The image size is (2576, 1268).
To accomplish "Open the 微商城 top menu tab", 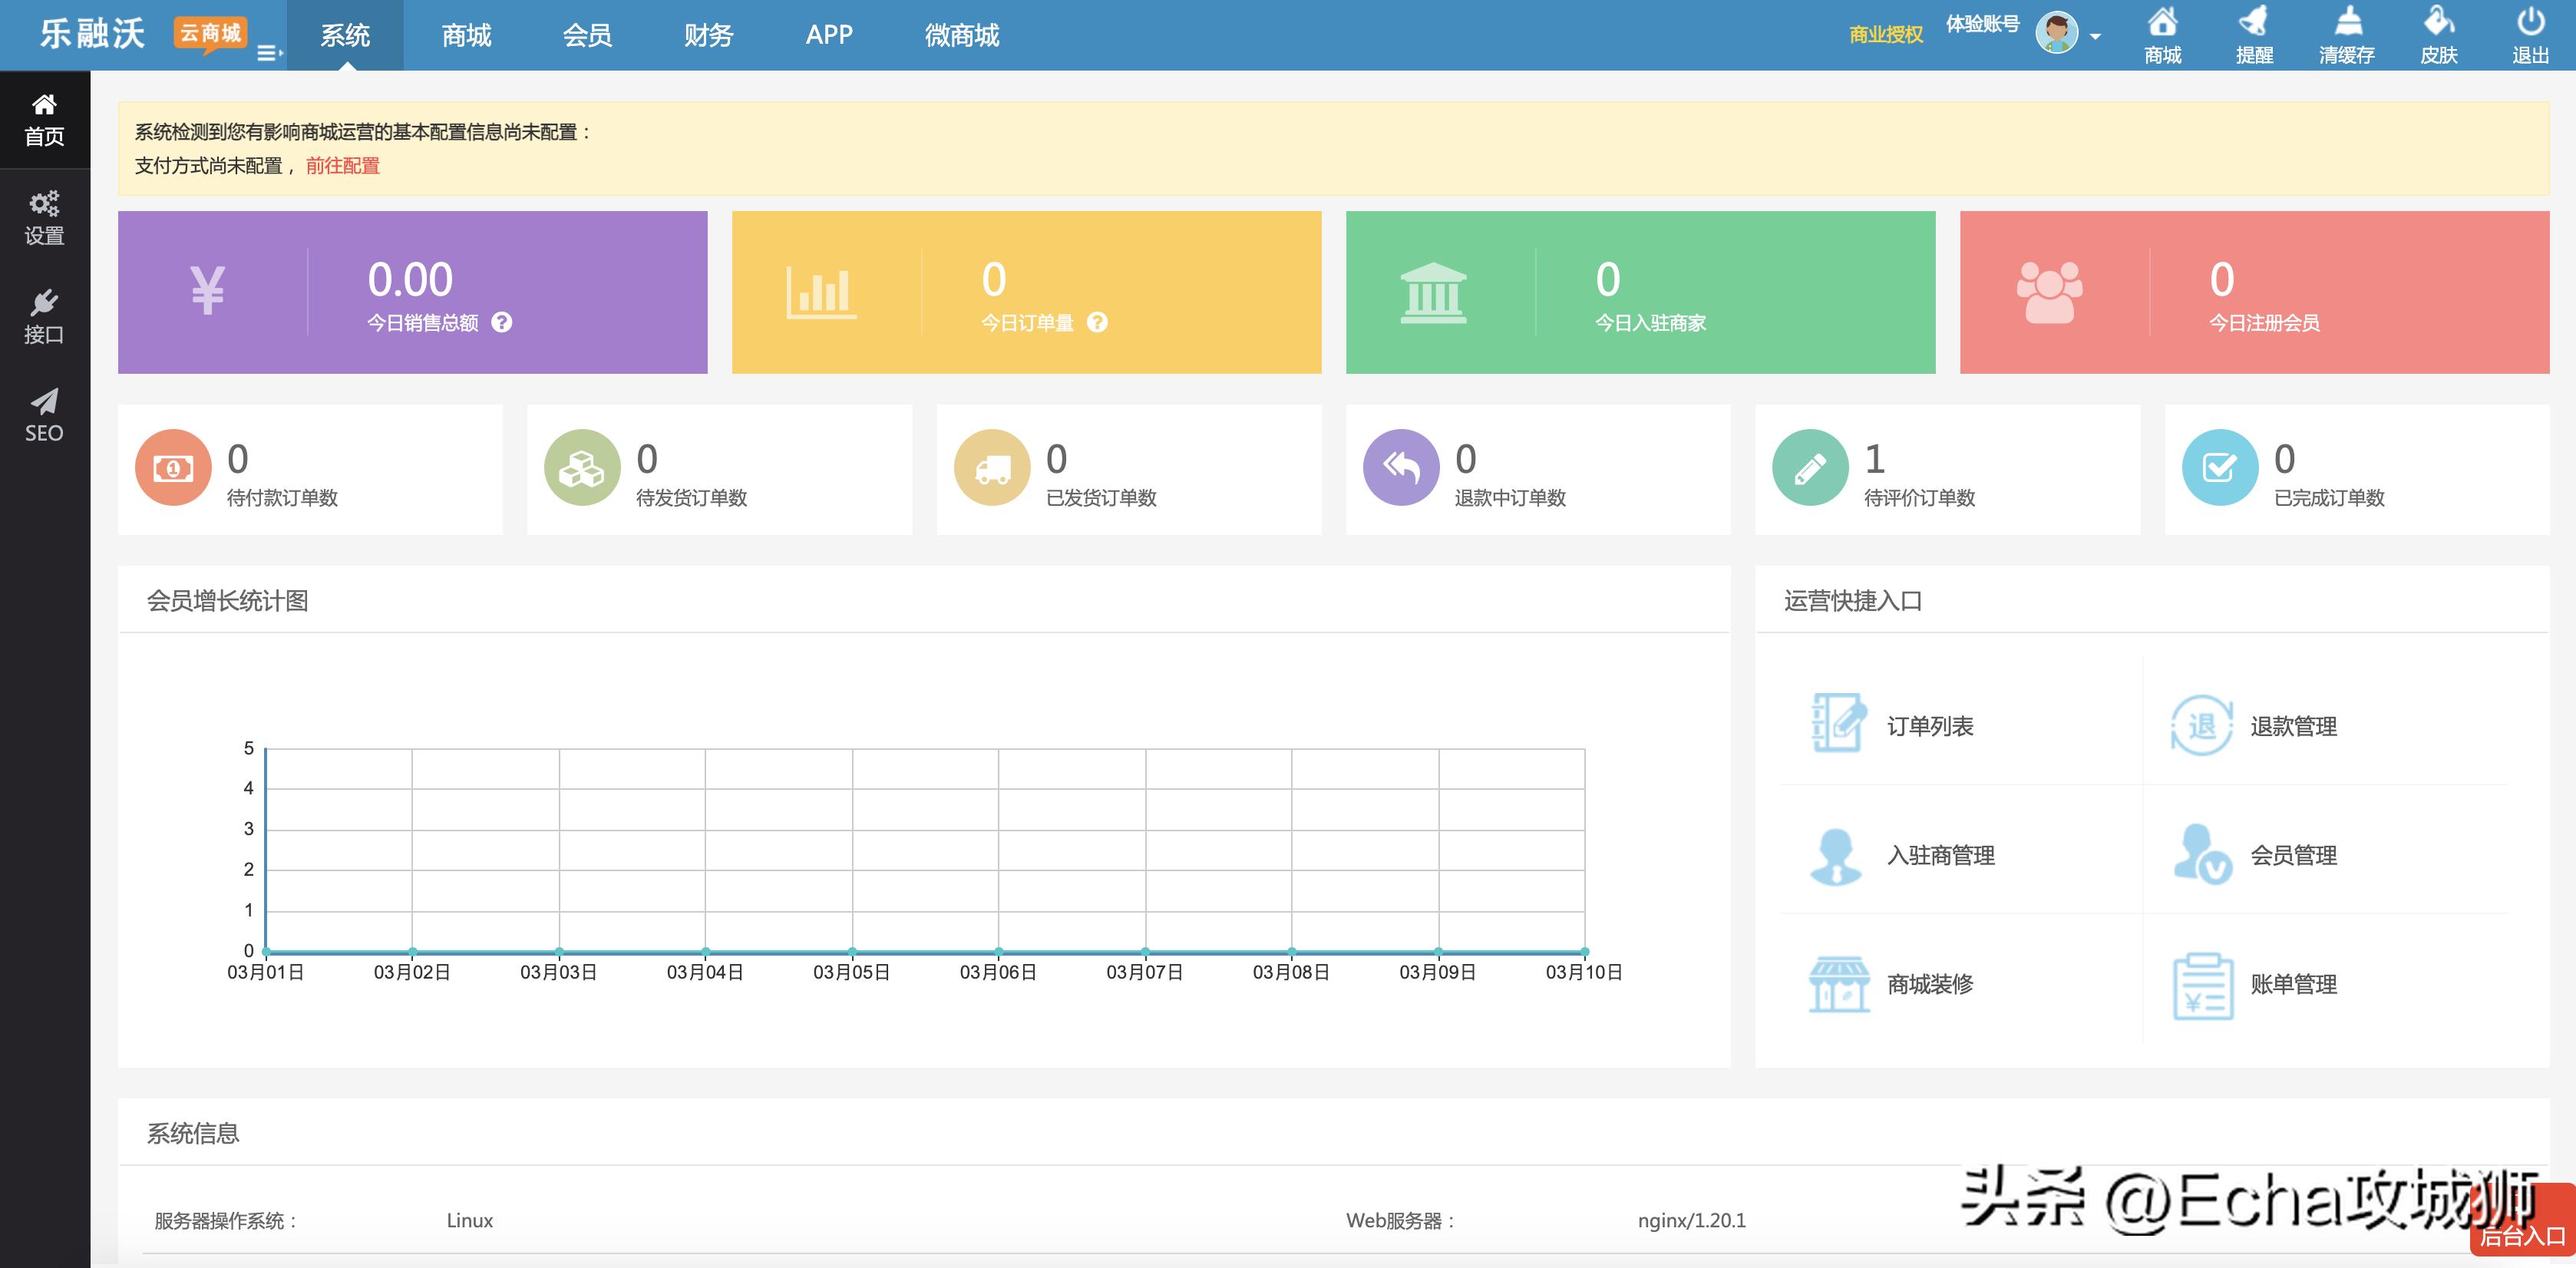I will coord(961,35).
